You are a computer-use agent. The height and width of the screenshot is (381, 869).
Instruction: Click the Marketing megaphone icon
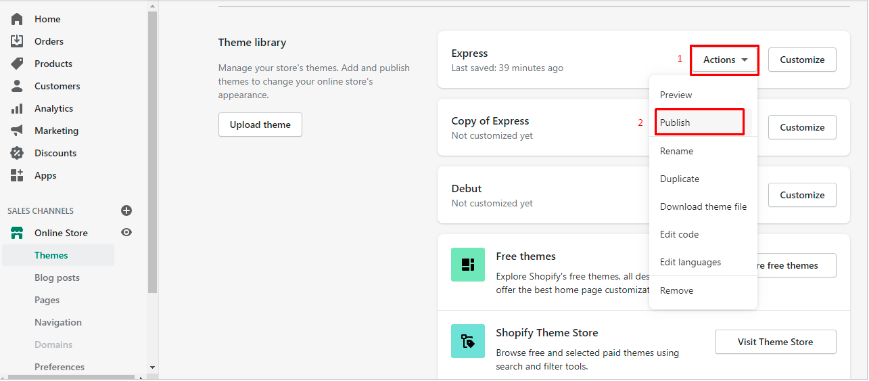point(17,131)
